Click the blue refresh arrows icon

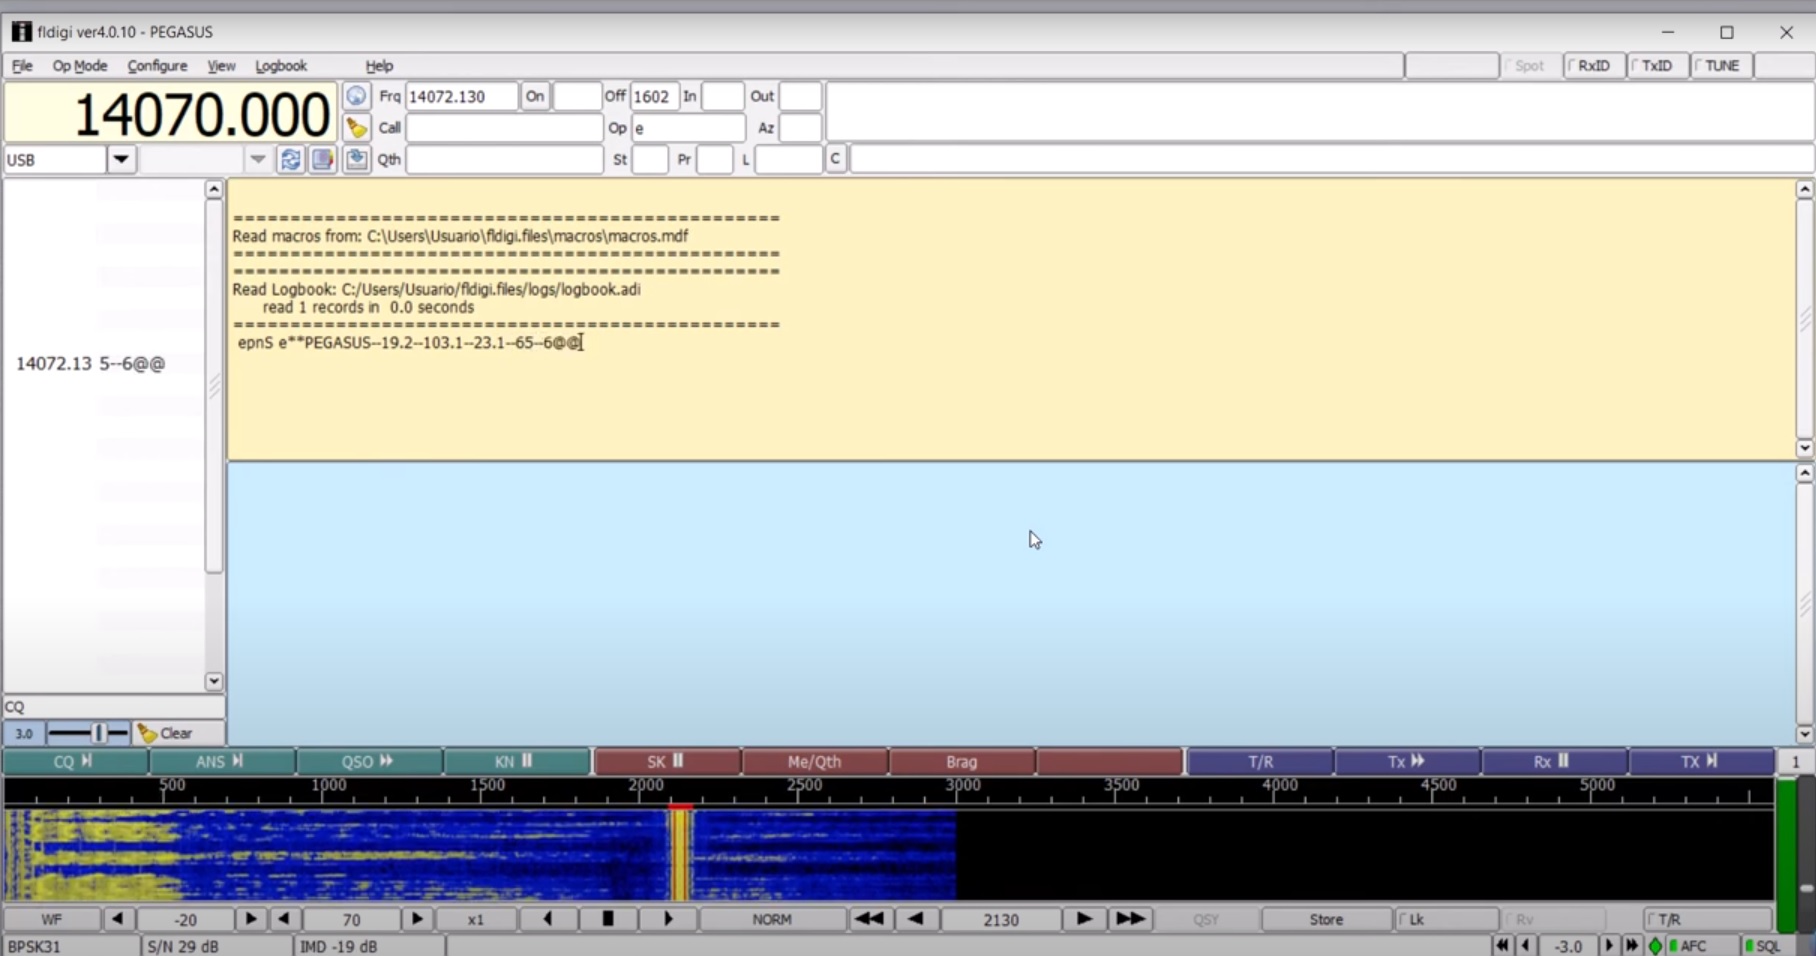[290, 160]
